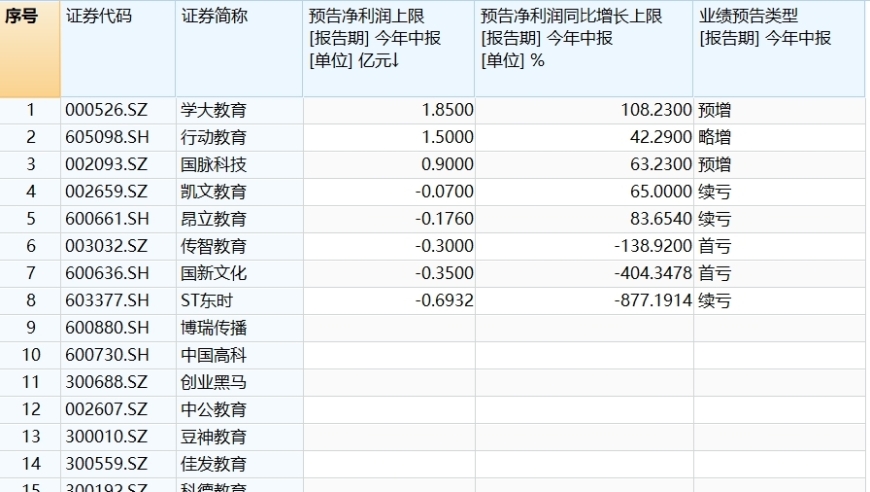
Task: Click profit value 0.9000
Action: click(447, 164)
